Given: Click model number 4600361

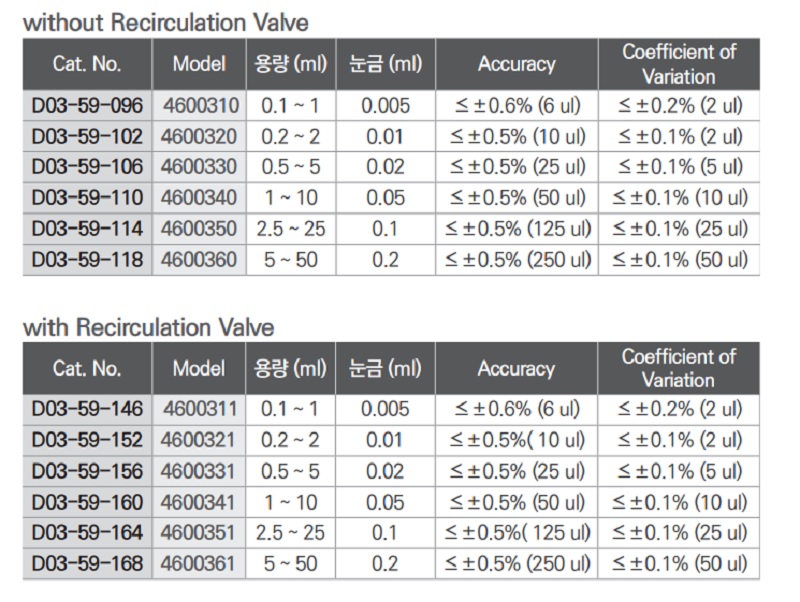Looking at the screenshot, I should tap(200, 564).
